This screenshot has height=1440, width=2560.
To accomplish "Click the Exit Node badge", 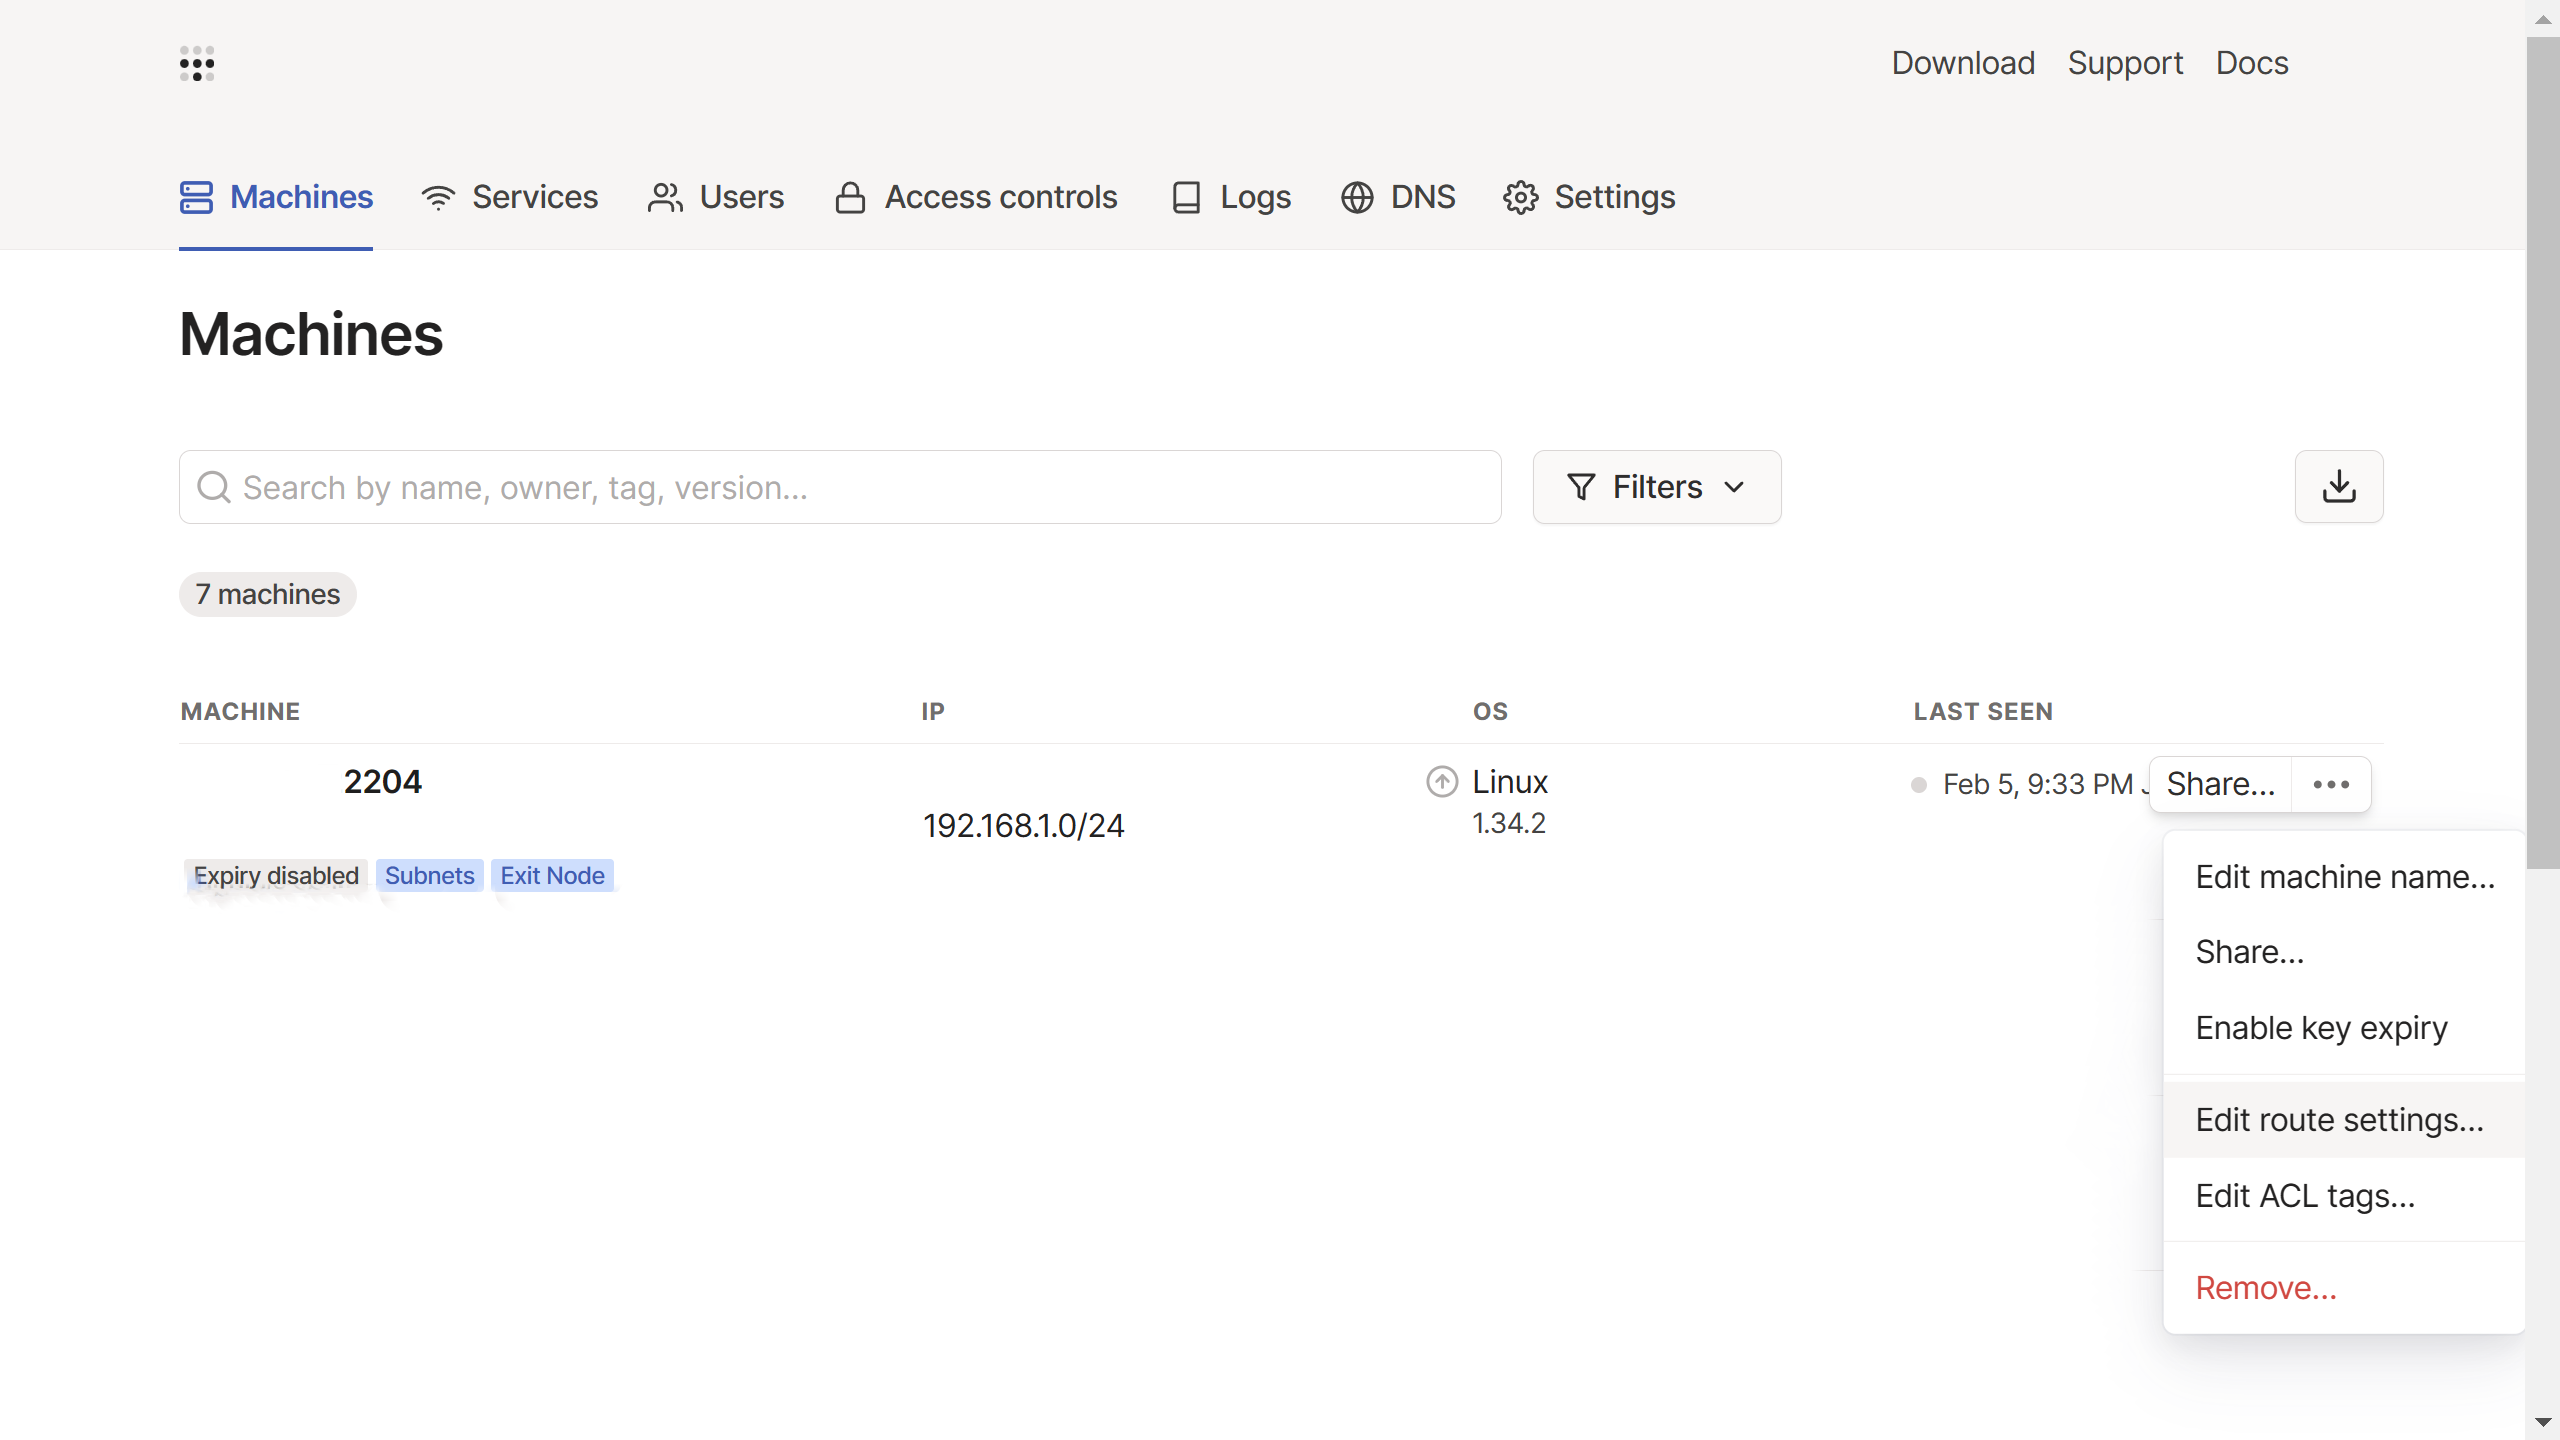I will (x=552, y=876).
